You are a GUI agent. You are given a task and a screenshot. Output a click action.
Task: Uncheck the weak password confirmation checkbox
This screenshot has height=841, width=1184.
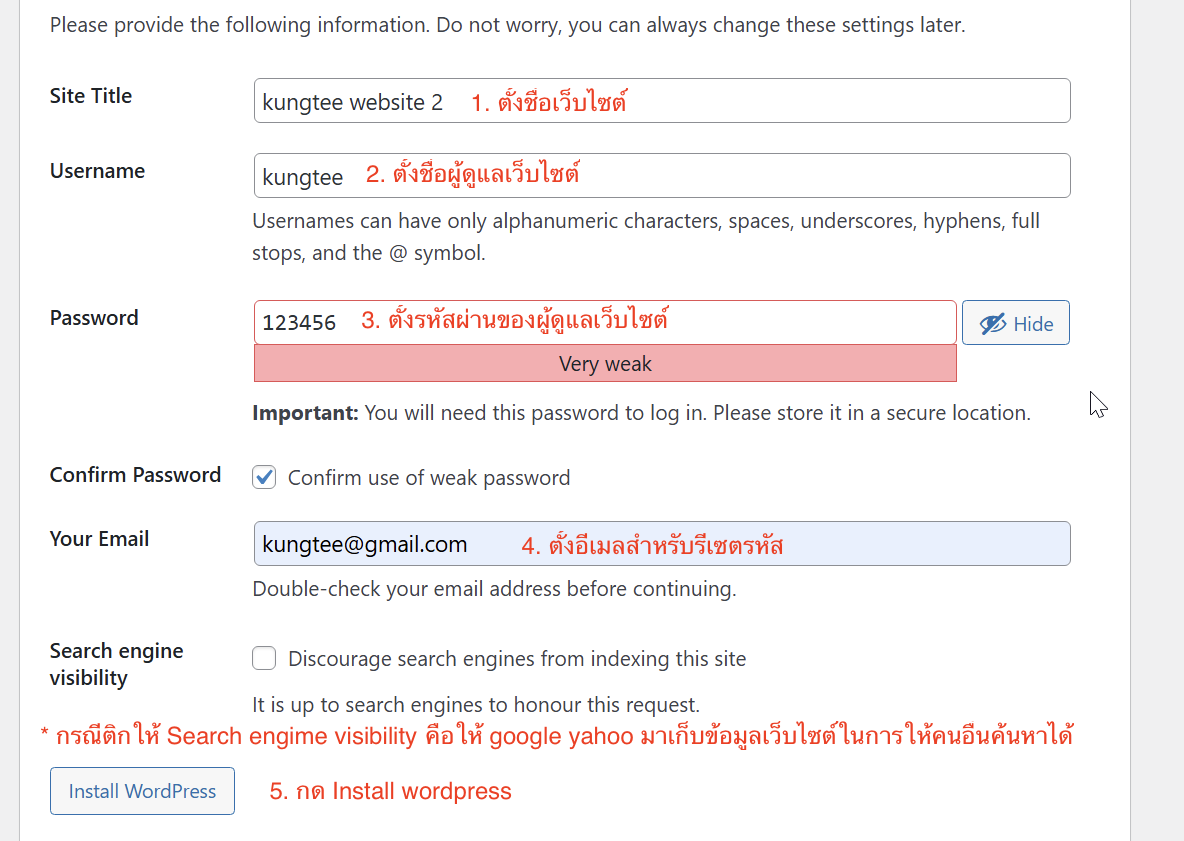pos(264,477)
